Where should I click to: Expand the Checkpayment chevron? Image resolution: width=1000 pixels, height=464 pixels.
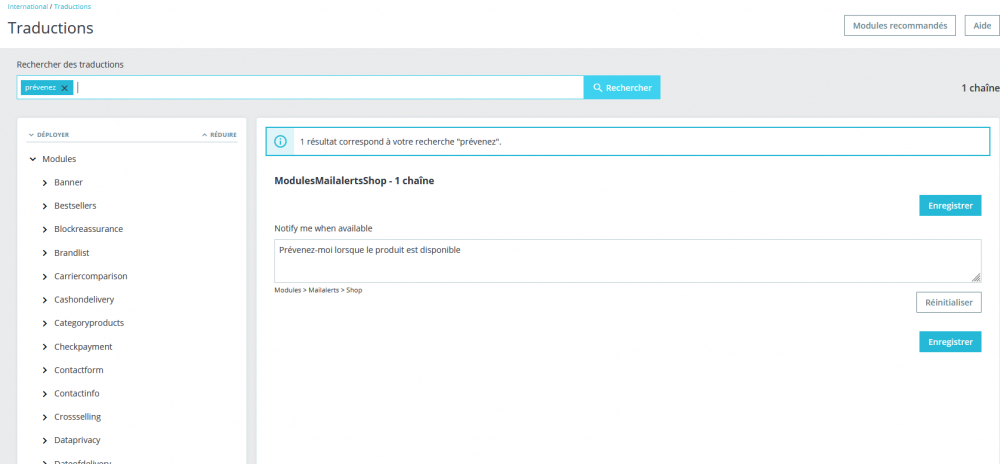(45, 347)
